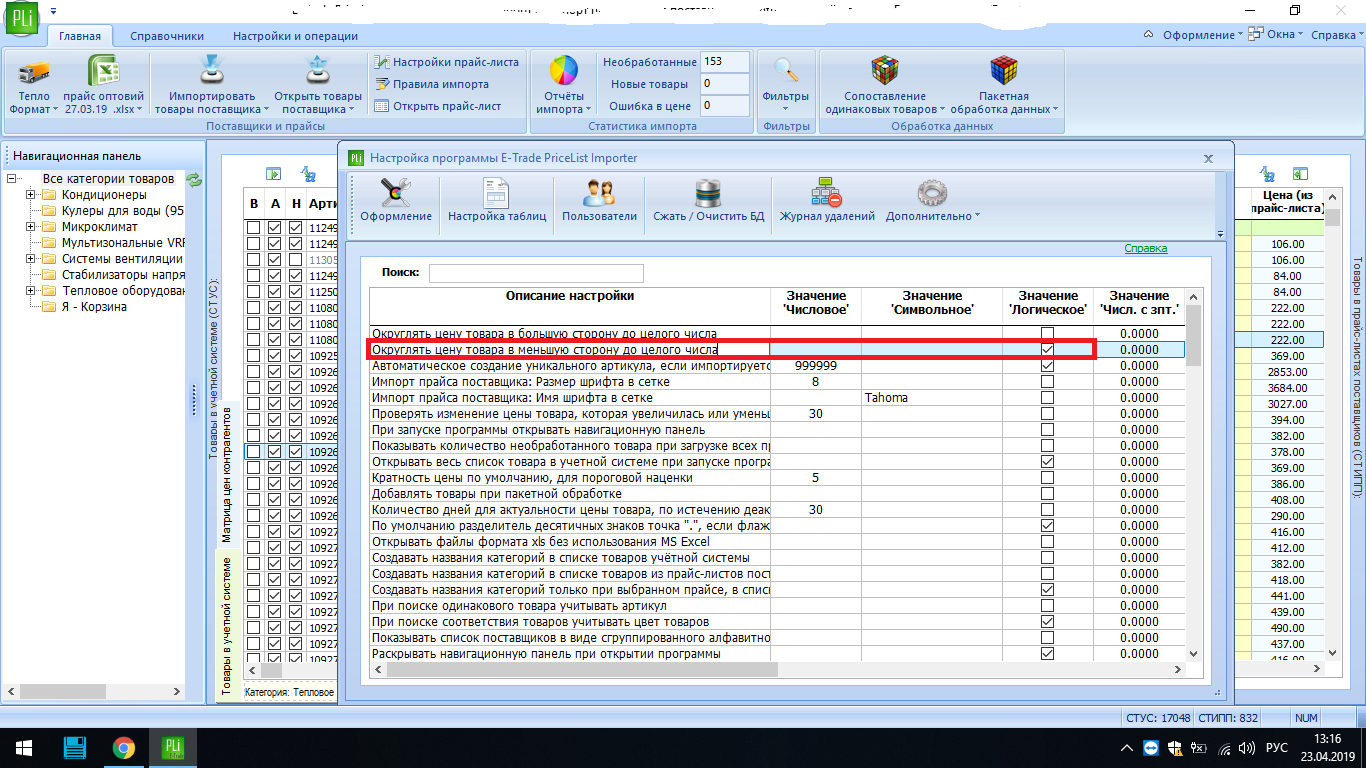
Task: Collapse the ribbon with the up arrow
Action: tap(1149, 35)
